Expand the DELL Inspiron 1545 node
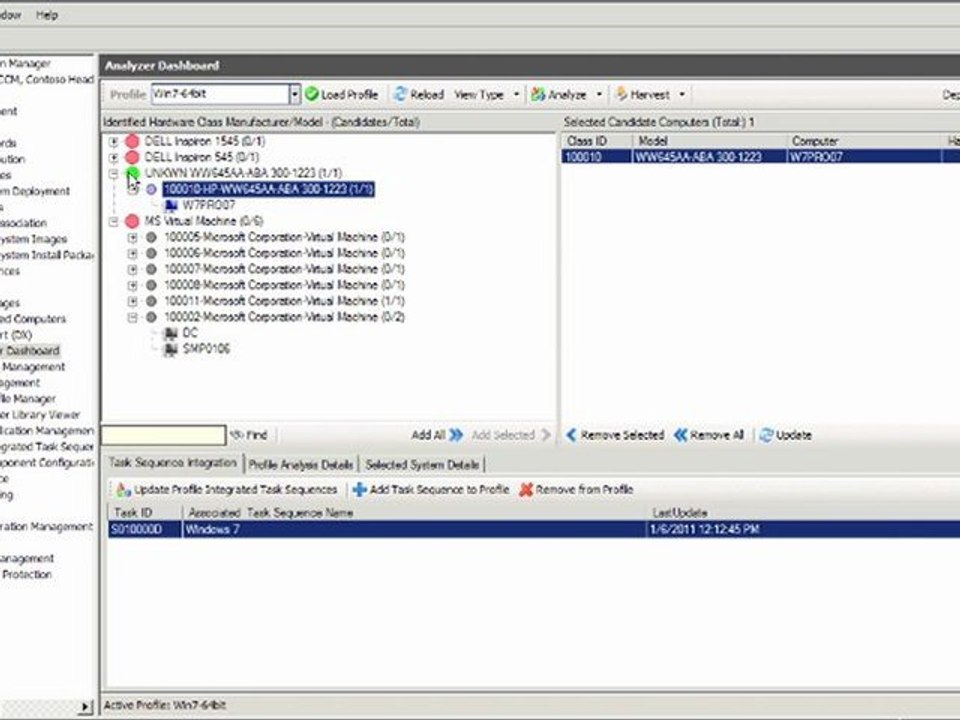 [113, 141]
